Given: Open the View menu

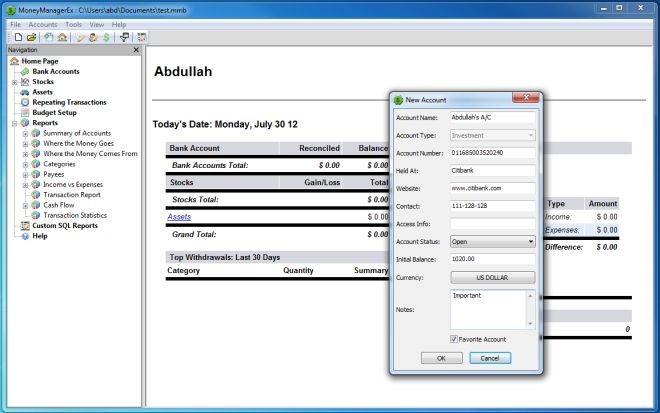Looking at the screenshot, I should (96, 25).
